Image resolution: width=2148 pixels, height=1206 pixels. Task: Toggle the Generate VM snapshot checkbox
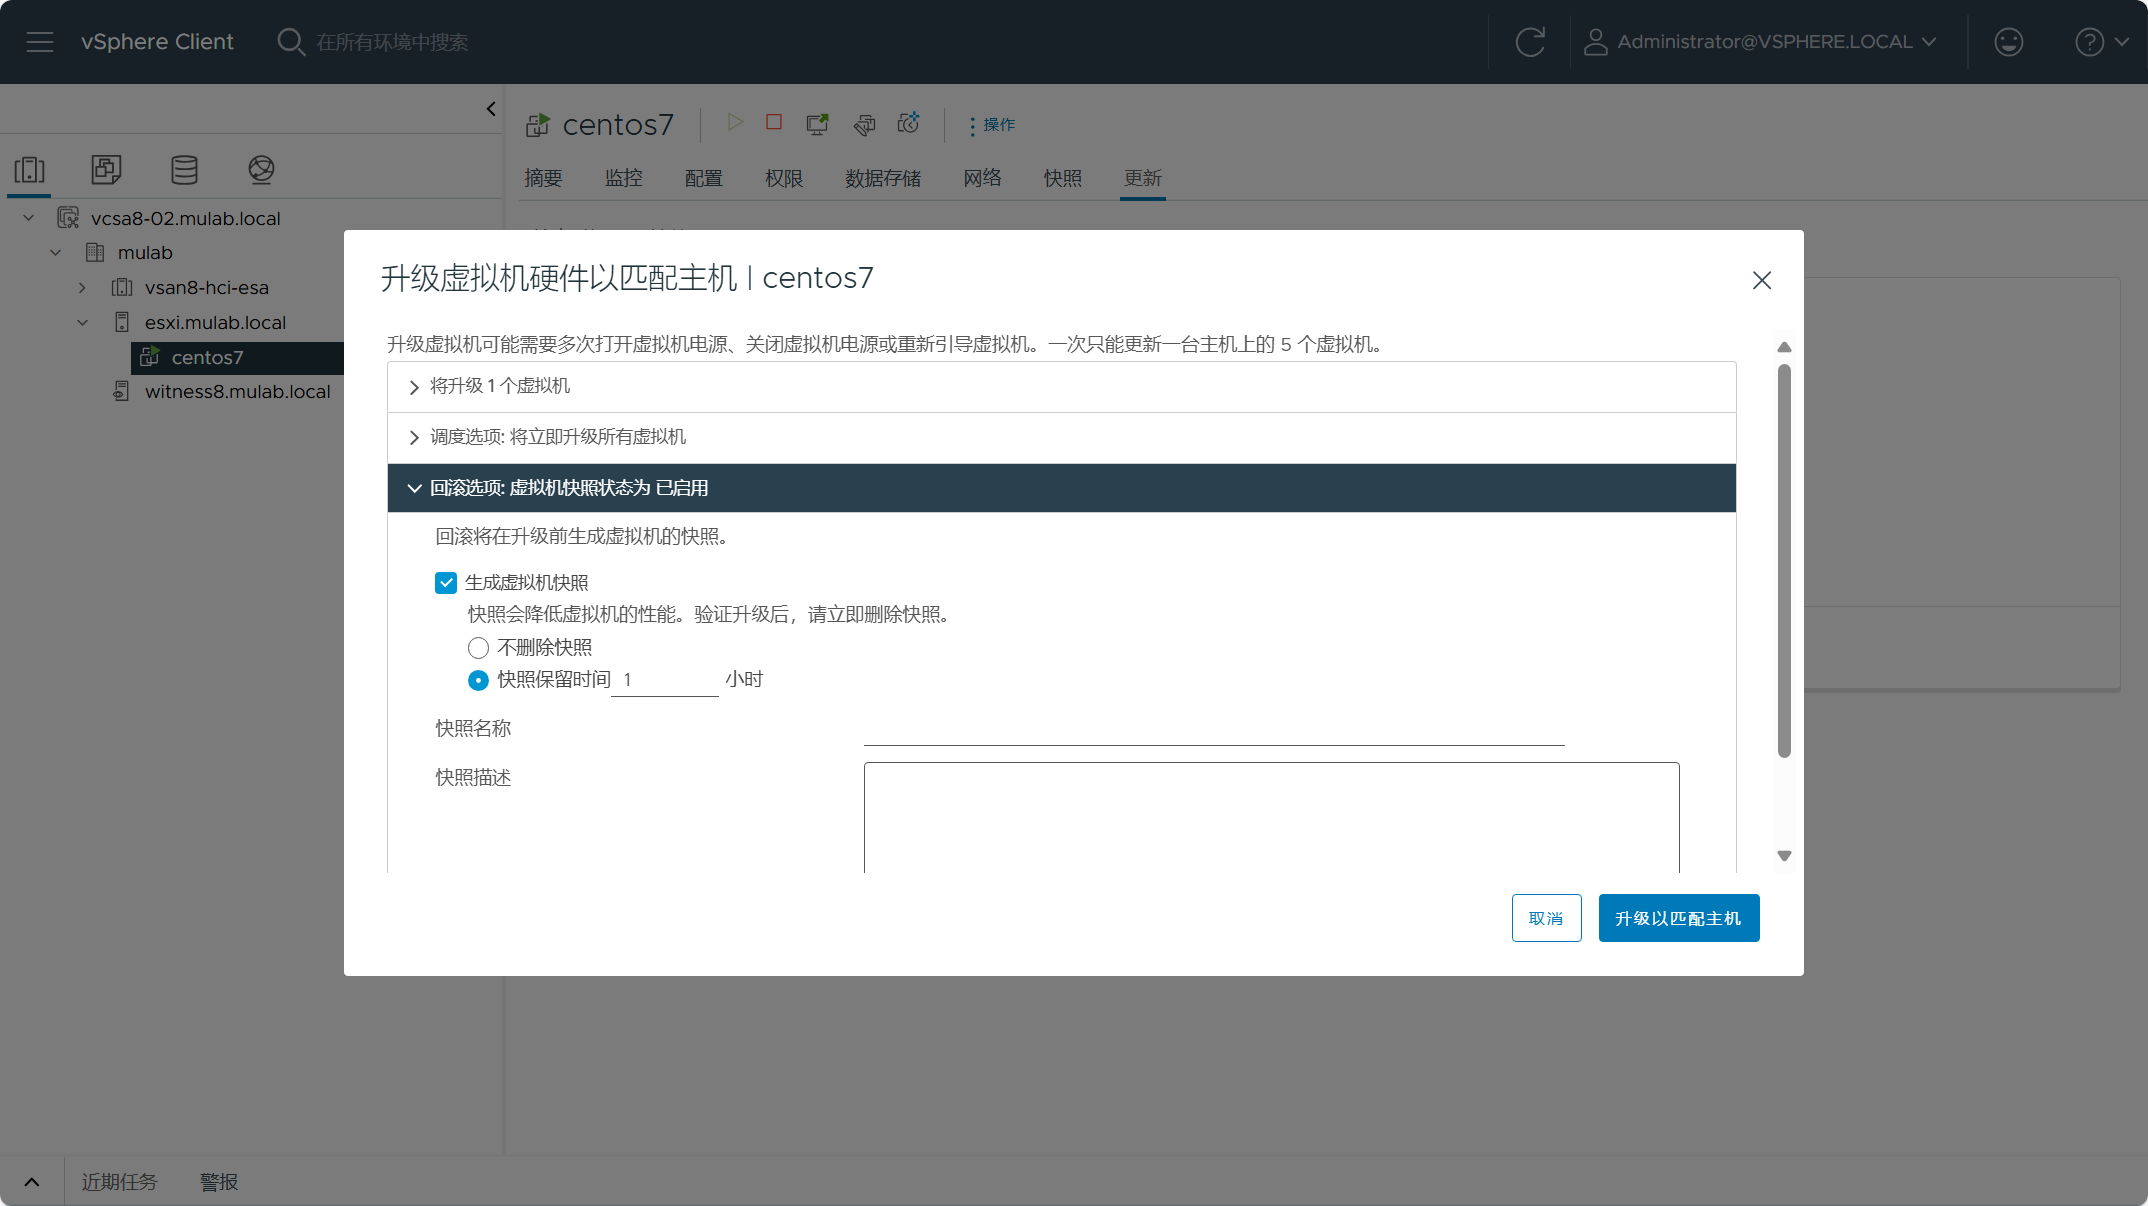pyautogui.click(x=446, y=583)
